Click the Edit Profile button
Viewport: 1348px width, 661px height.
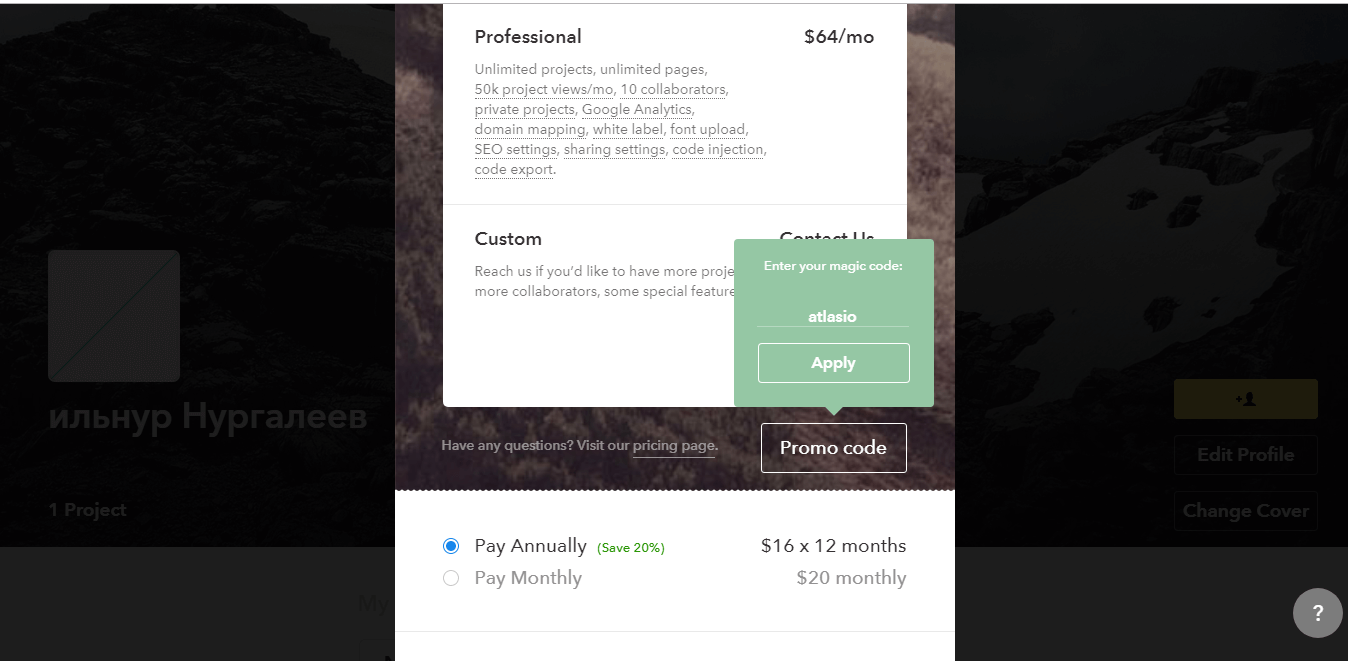click(1245, 455)
